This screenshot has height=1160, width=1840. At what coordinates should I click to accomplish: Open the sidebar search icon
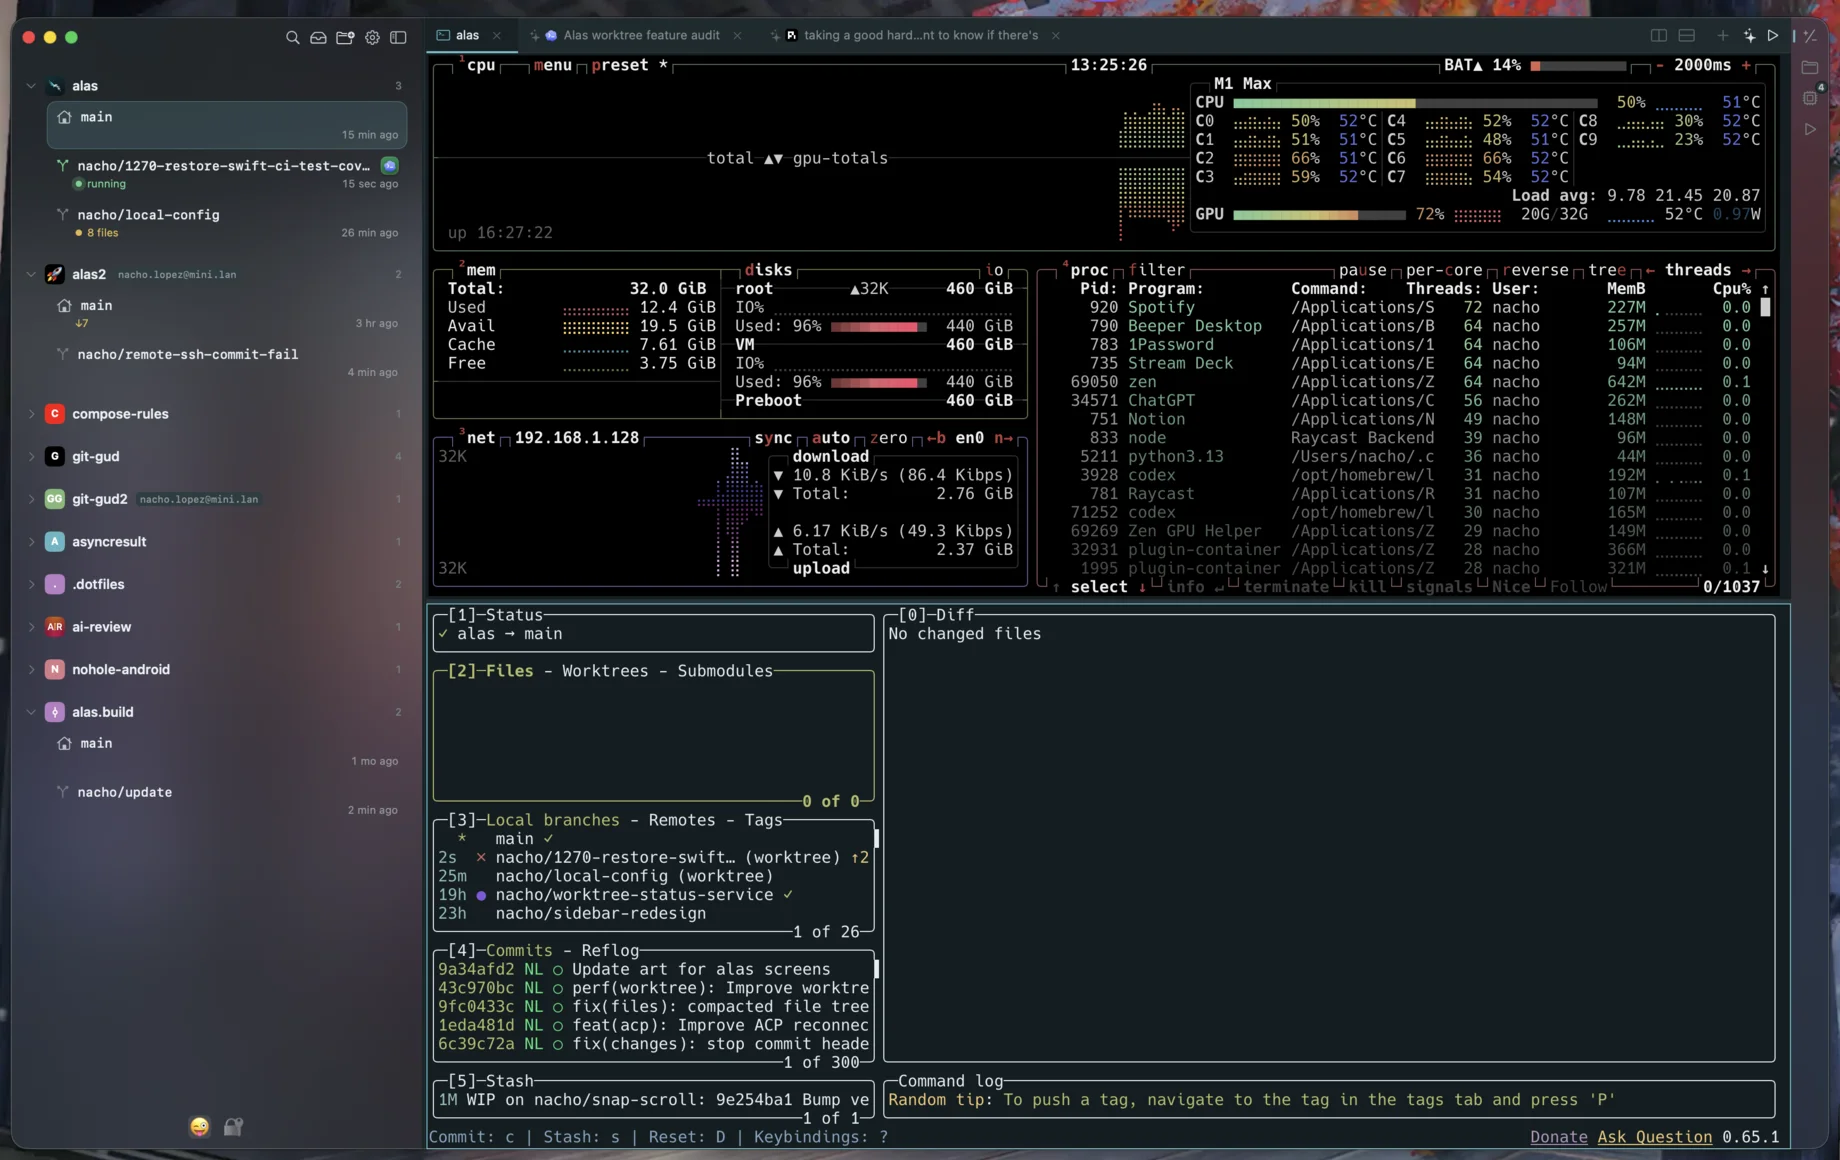[292, 37]
